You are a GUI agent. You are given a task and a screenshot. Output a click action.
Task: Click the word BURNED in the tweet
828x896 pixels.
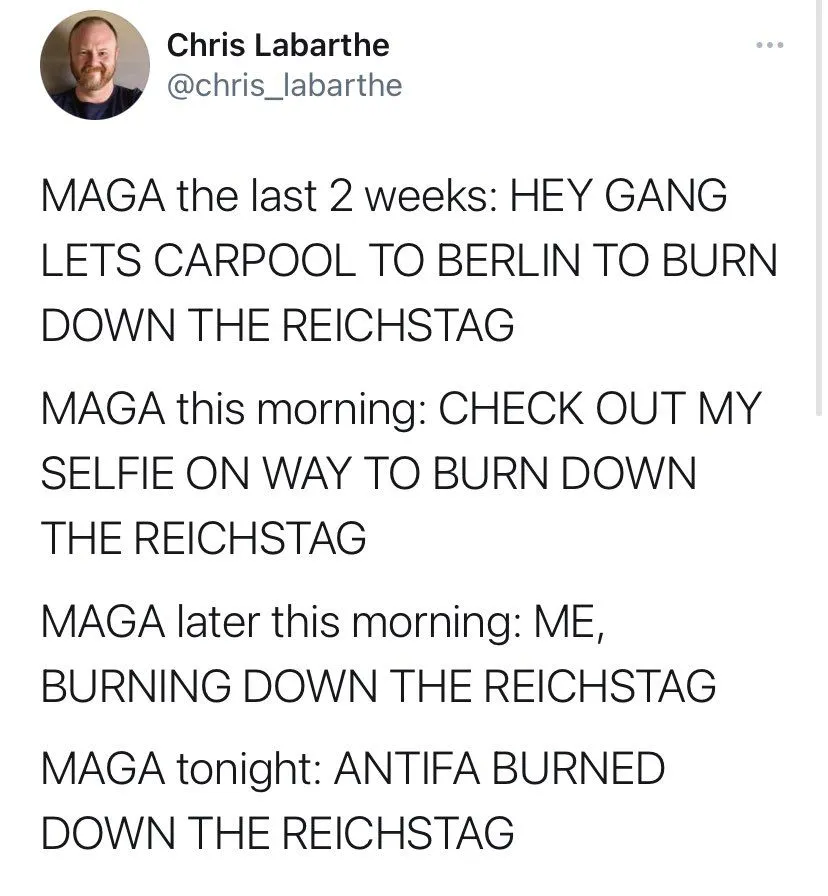(x=592, y=769)
